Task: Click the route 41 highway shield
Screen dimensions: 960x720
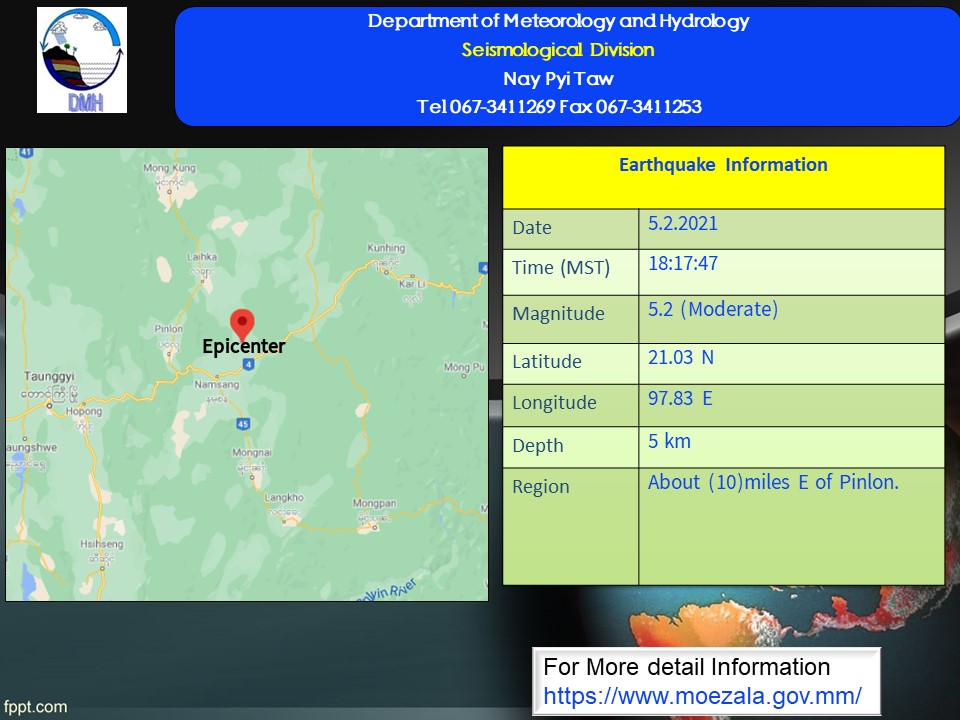Action: coord(27,153)
